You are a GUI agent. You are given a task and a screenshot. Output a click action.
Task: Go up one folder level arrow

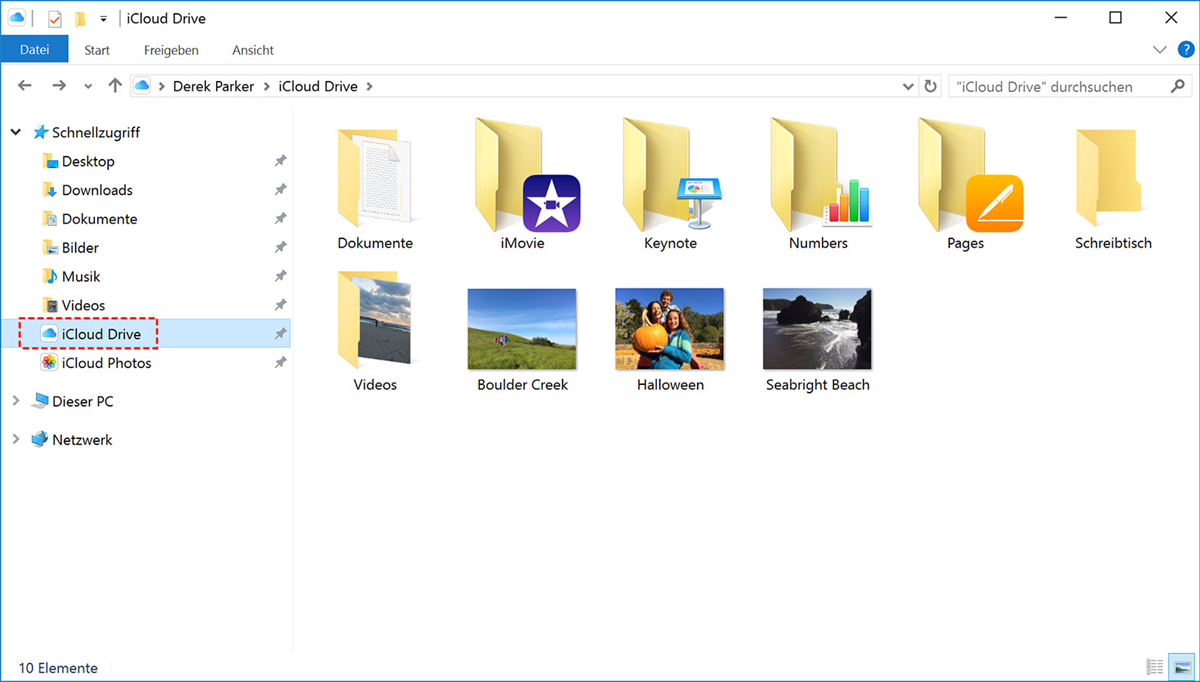[x=115, y=86]
